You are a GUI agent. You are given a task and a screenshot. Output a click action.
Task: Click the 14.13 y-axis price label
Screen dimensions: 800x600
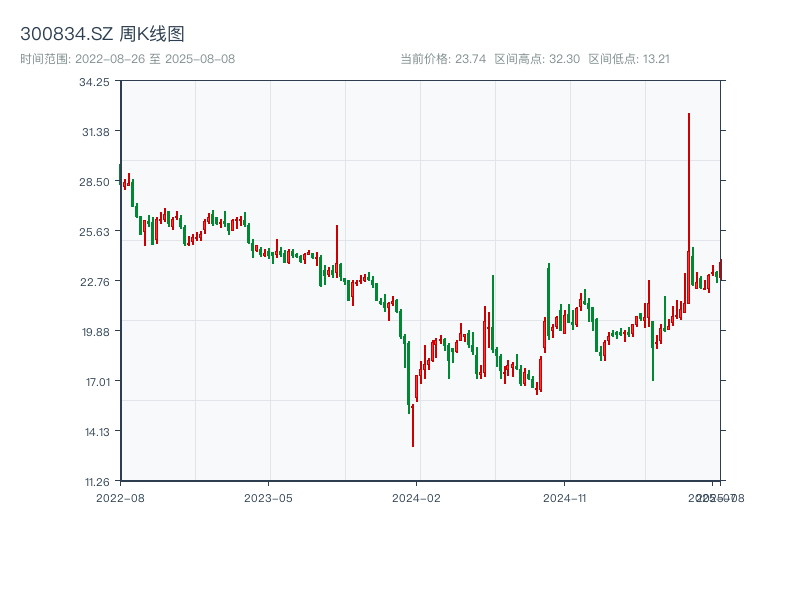click(x=95, y=432)
